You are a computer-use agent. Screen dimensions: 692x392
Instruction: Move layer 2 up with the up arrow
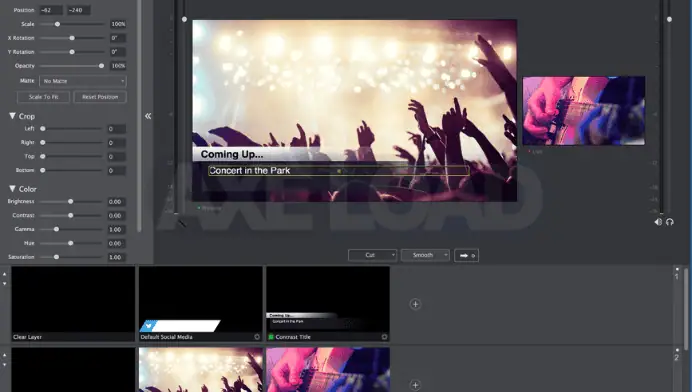pyautogui.click(x=4, y=355)
